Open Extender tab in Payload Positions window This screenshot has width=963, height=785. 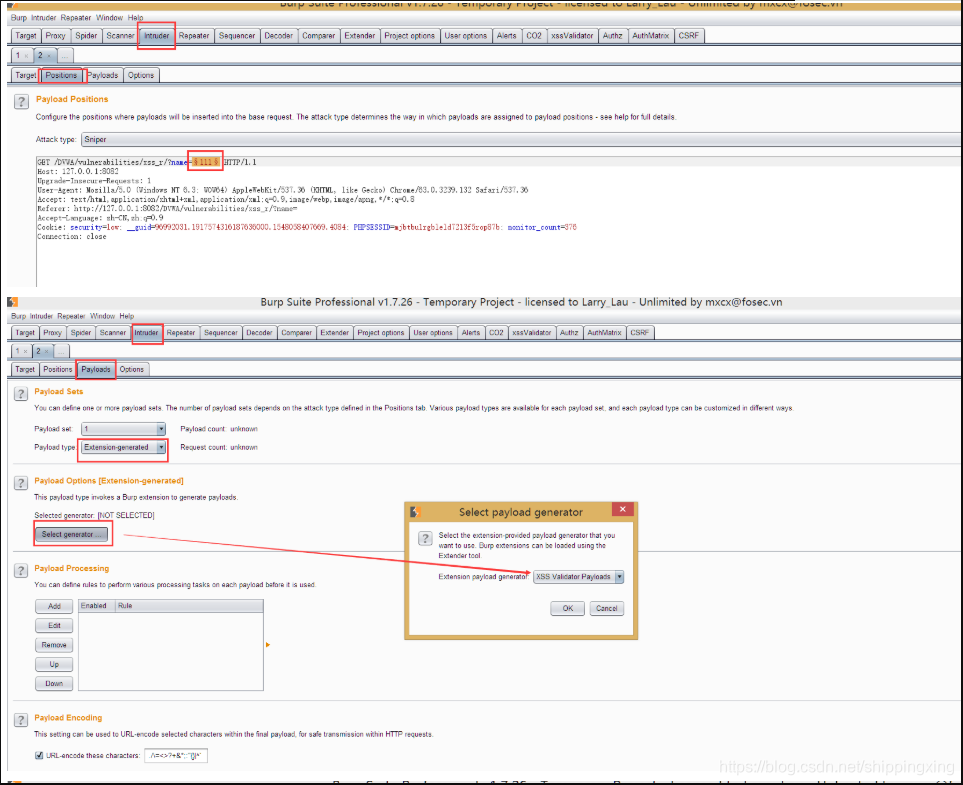pos(359,36)
